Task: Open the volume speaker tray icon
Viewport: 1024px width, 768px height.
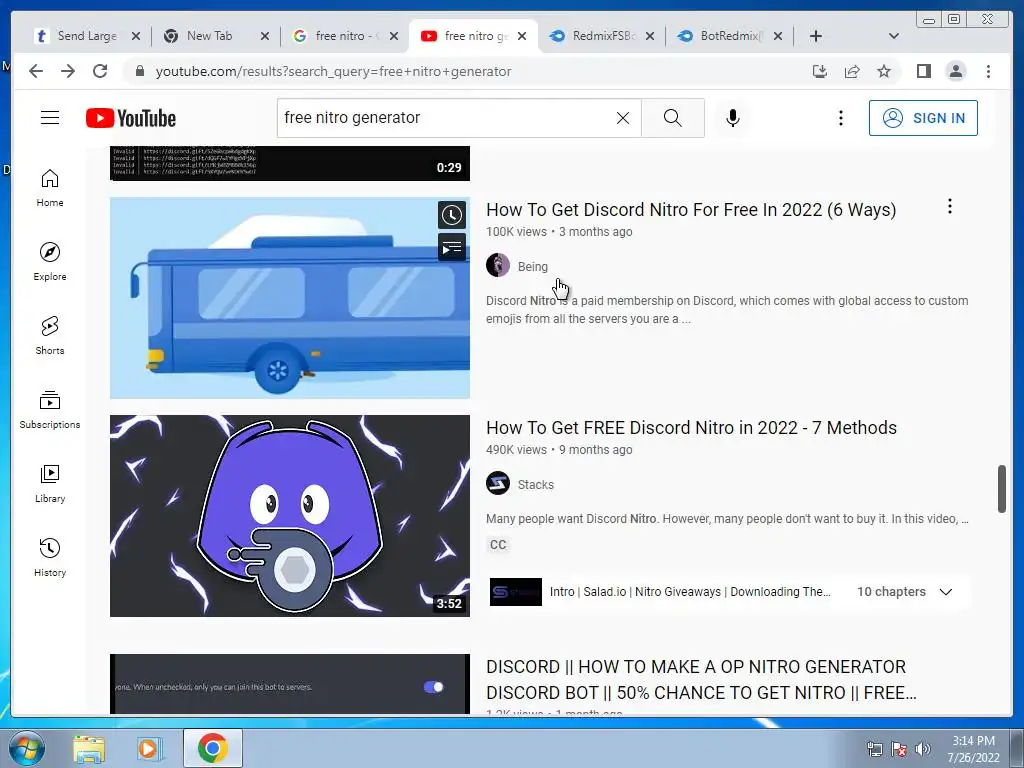Action: [921, 749]
